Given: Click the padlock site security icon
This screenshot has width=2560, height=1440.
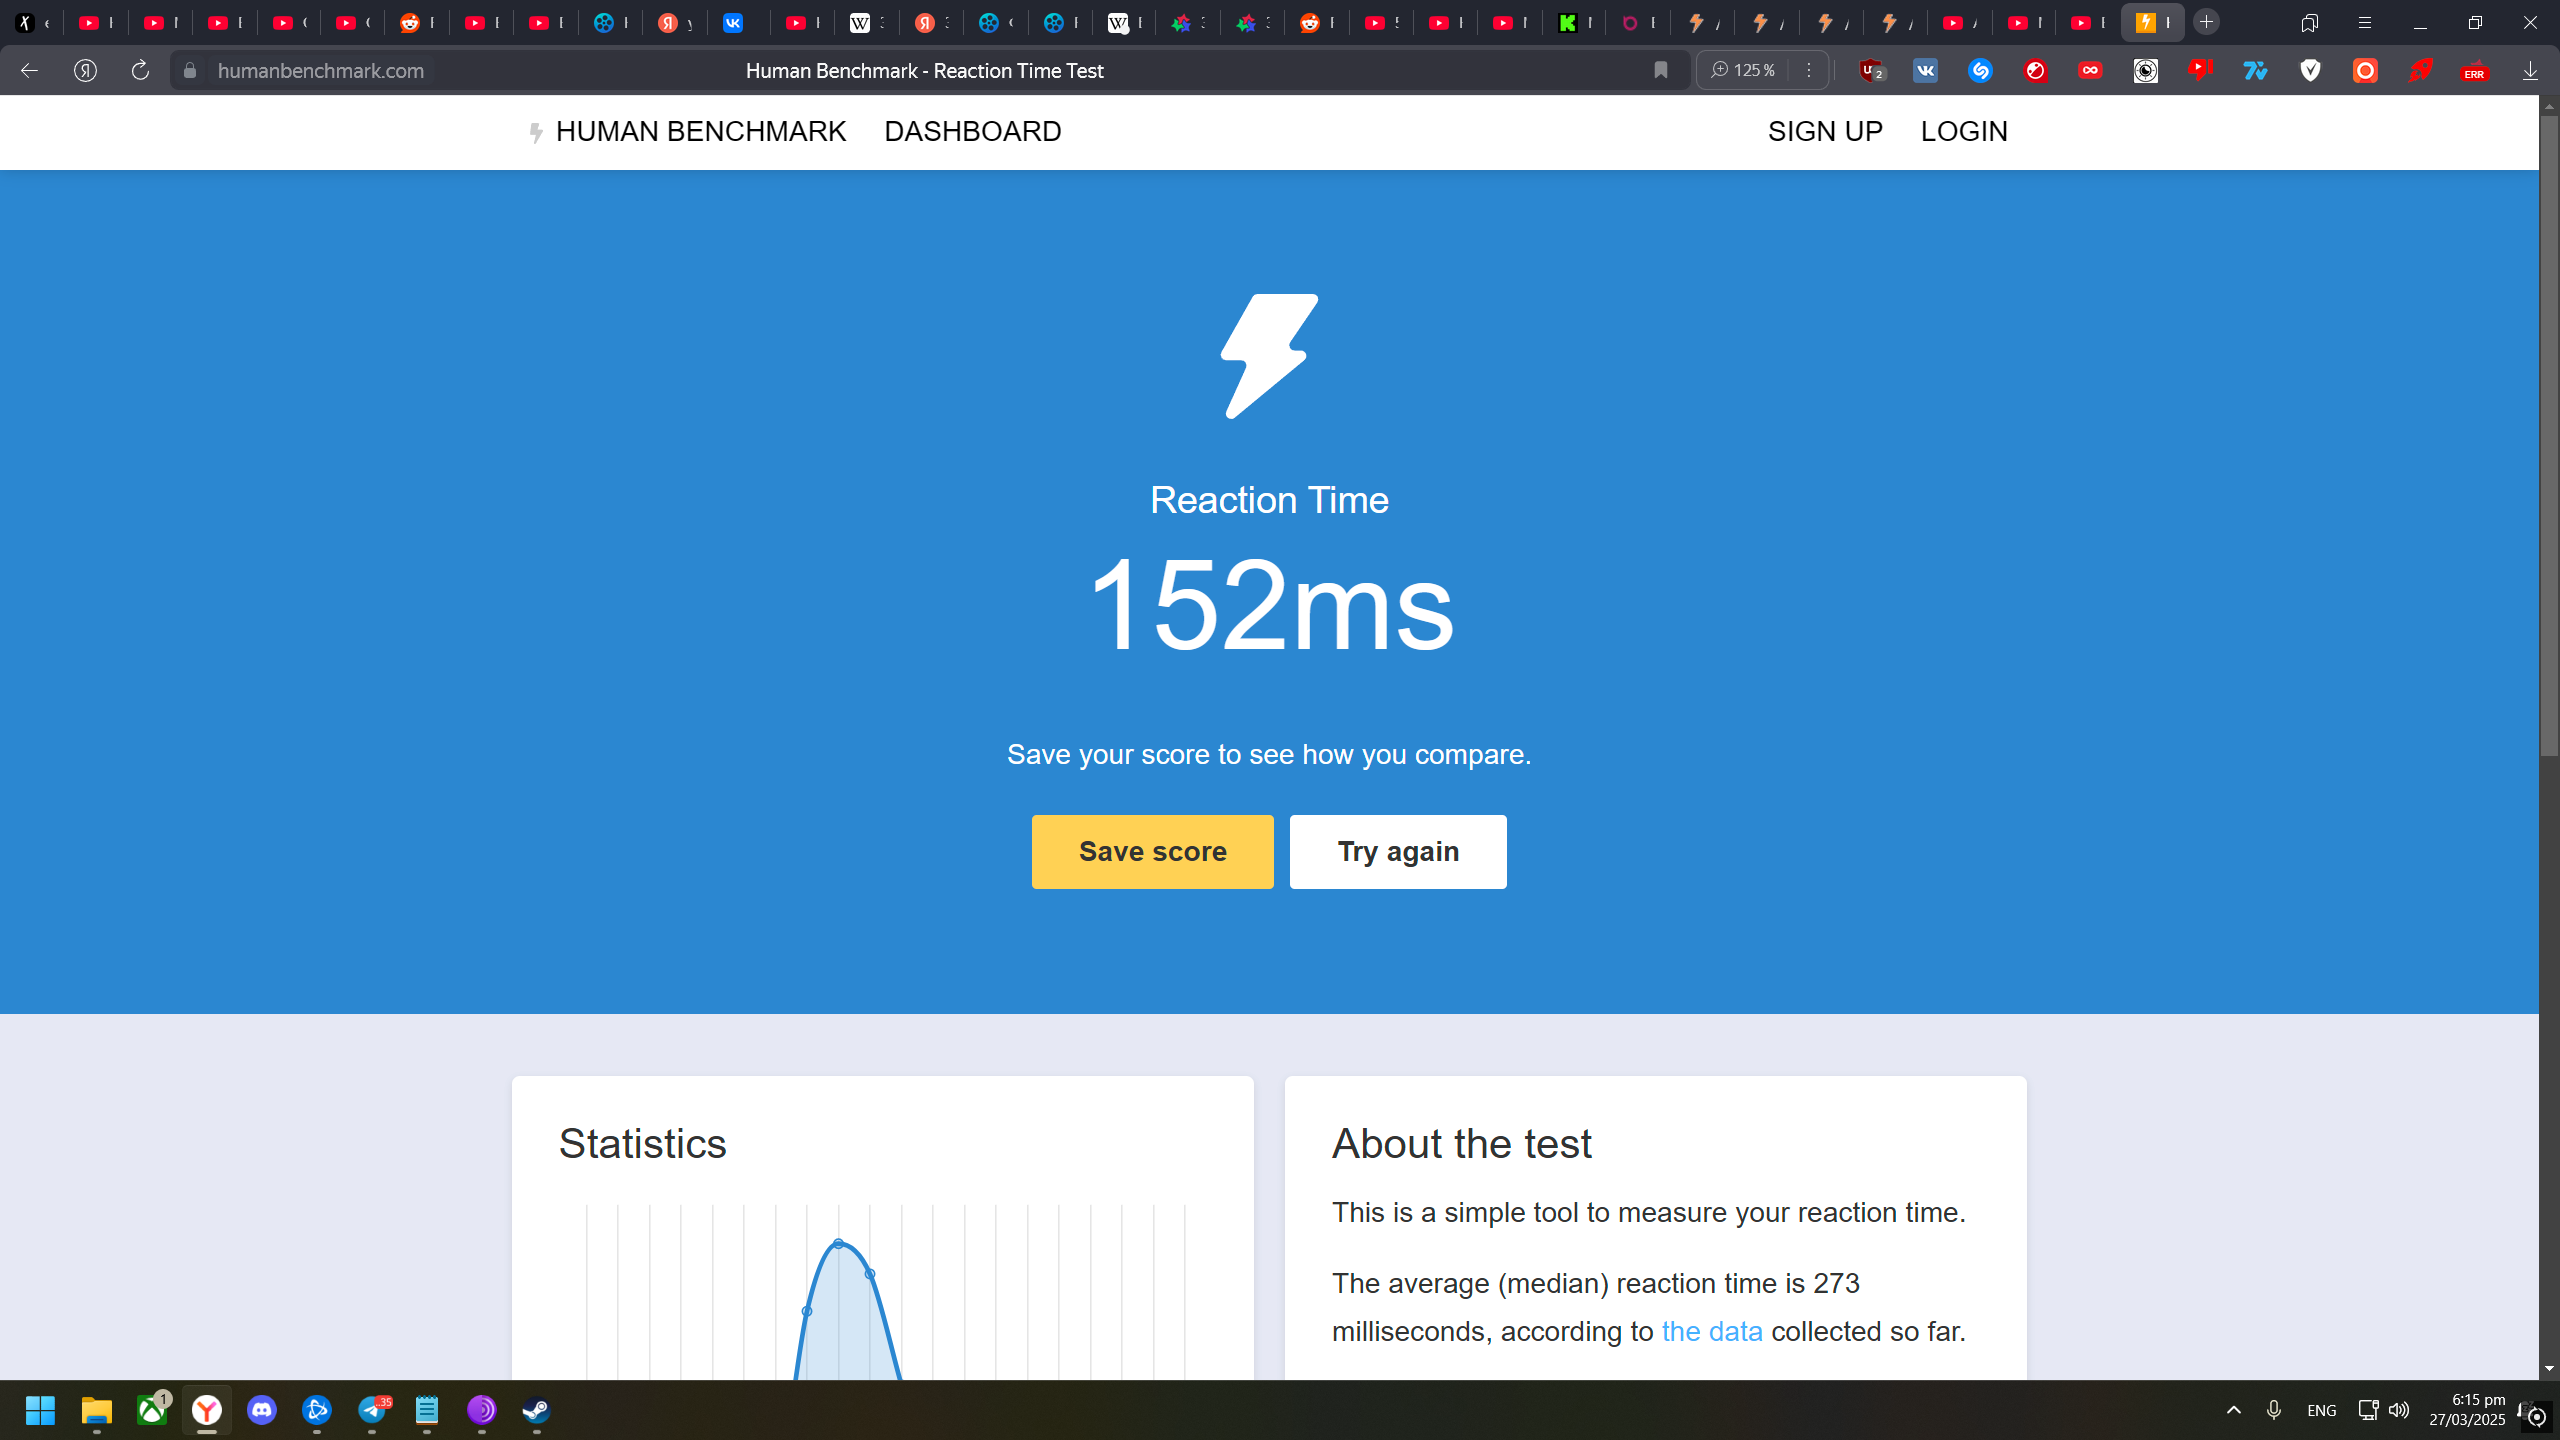Looking at the screenshot, I should point(190,70).
